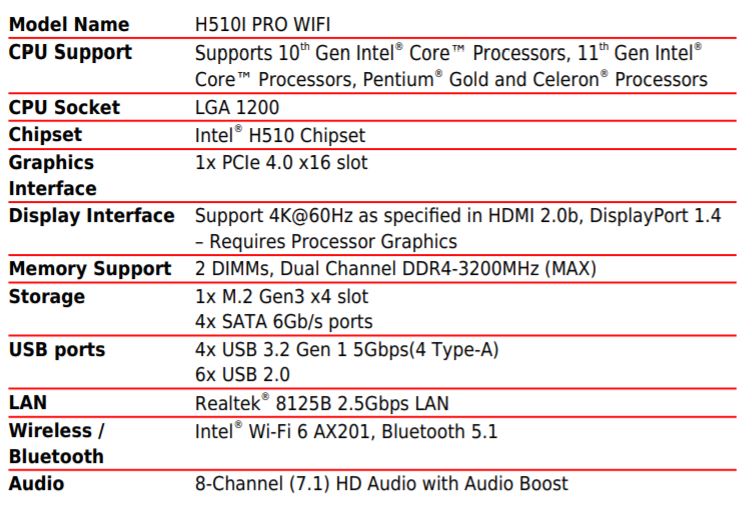Click the LGA 1200 socket value
The image size is (752, 513).
(x=237, y=107)
